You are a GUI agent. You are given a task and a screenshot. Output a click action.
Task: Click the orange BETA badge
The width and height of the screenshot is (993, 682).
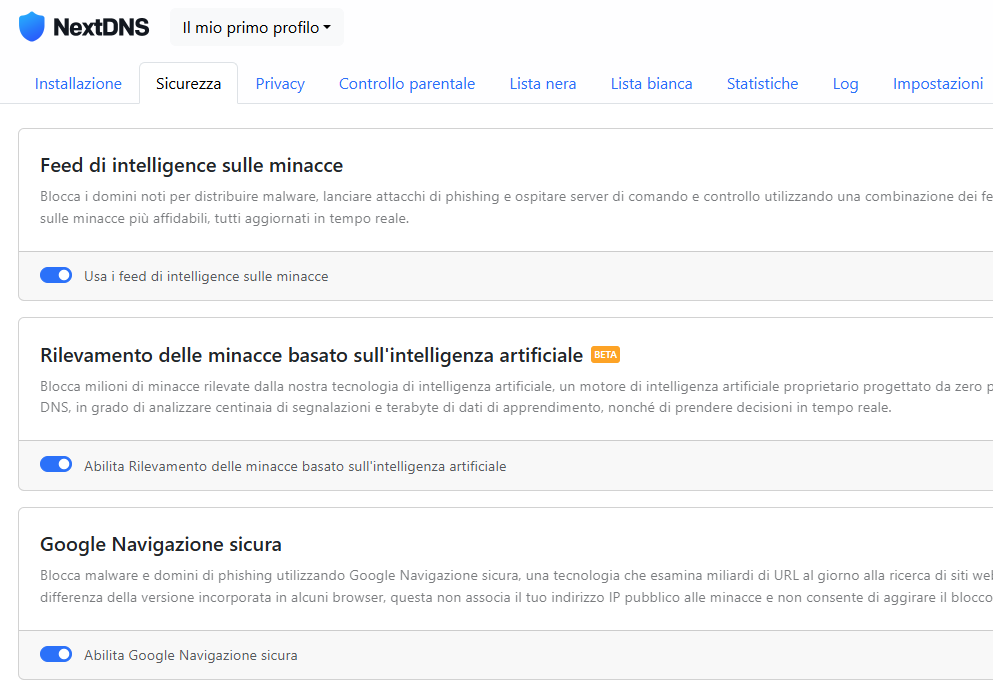pos(605,355)
